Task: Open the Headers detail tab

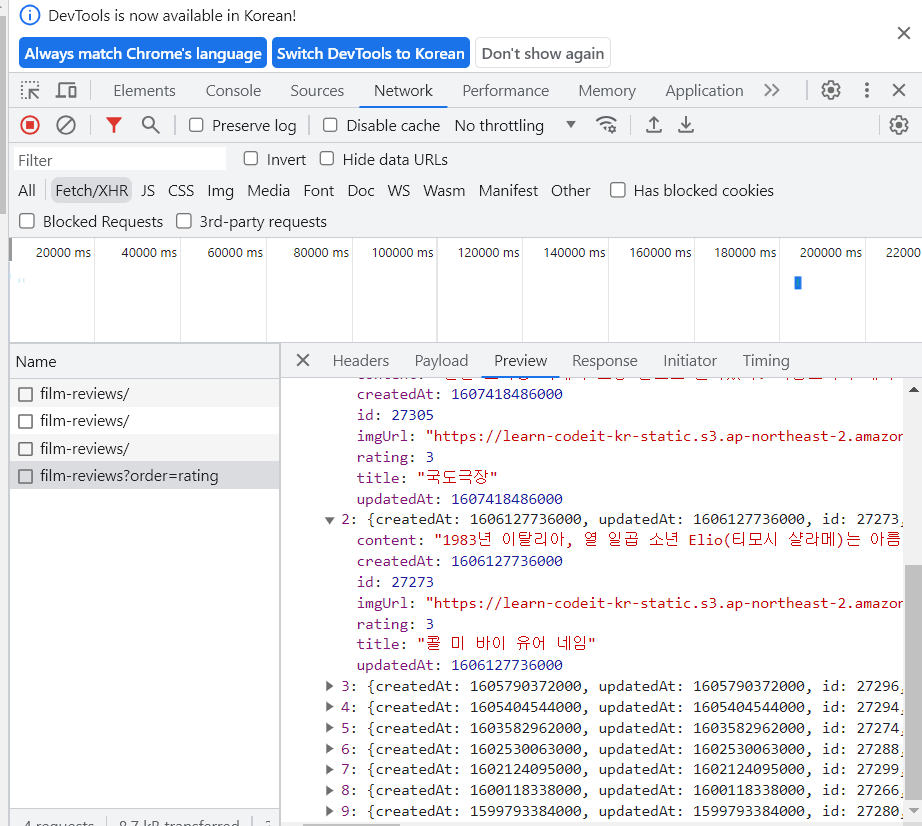Action: click(360, 360)
